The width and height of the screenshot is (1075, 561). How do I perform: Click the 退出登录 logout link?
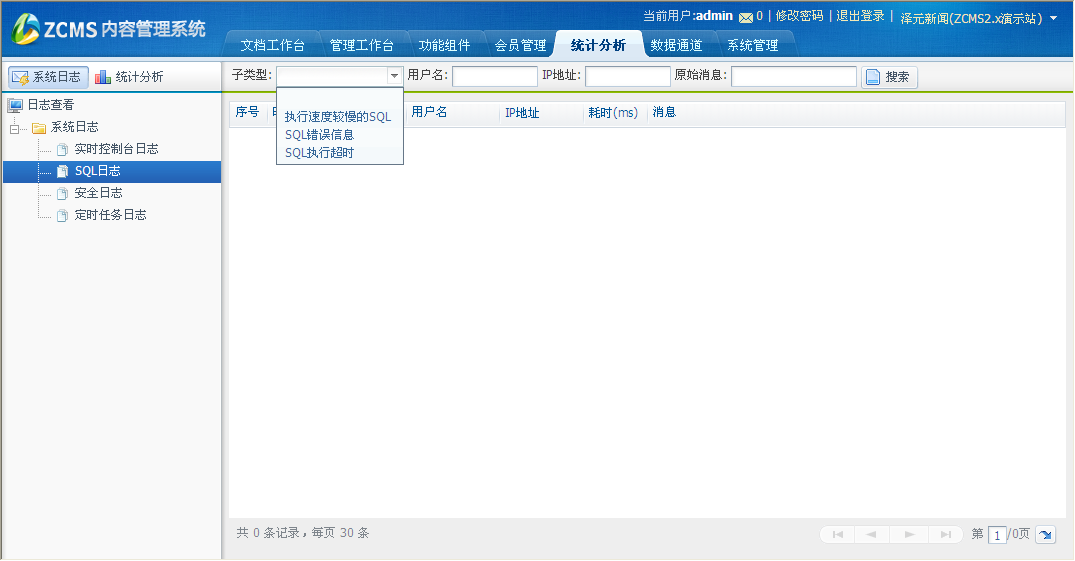tap(860, 16)
